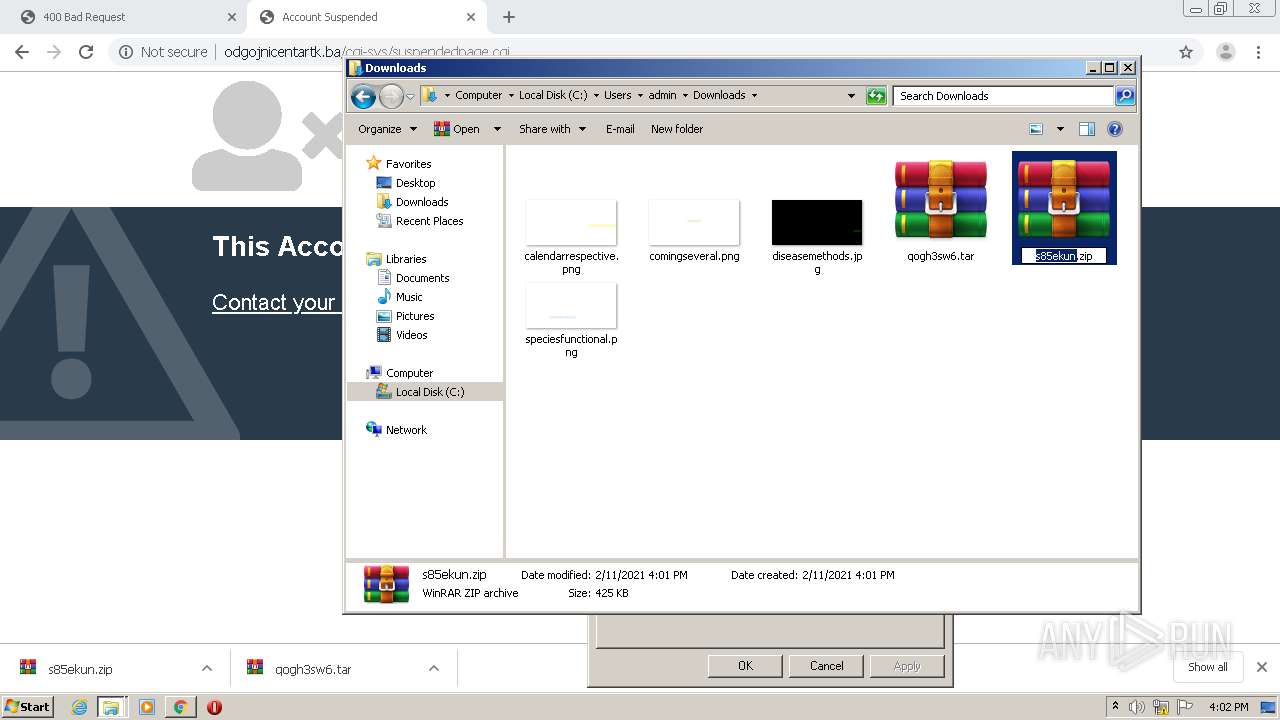Open qogh3sw6.tar from the downloads bar
The image size is (1280, 720).
[x=313, y=669]
